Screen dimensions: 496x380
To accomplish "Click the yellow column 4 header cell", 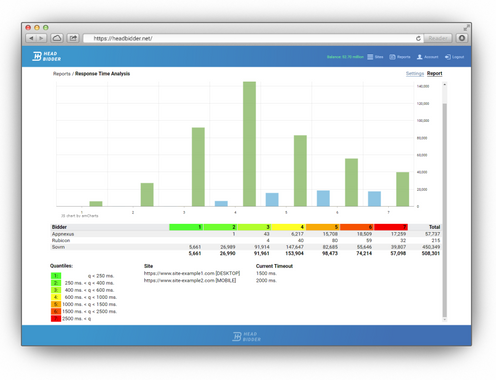I will [288, 227].
